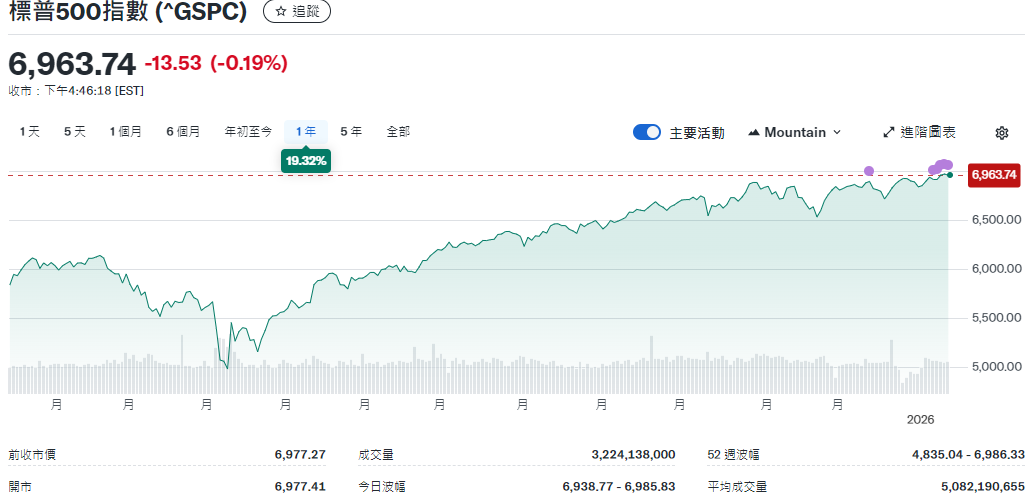Select the 6個月 range tab

click(183, 132)
